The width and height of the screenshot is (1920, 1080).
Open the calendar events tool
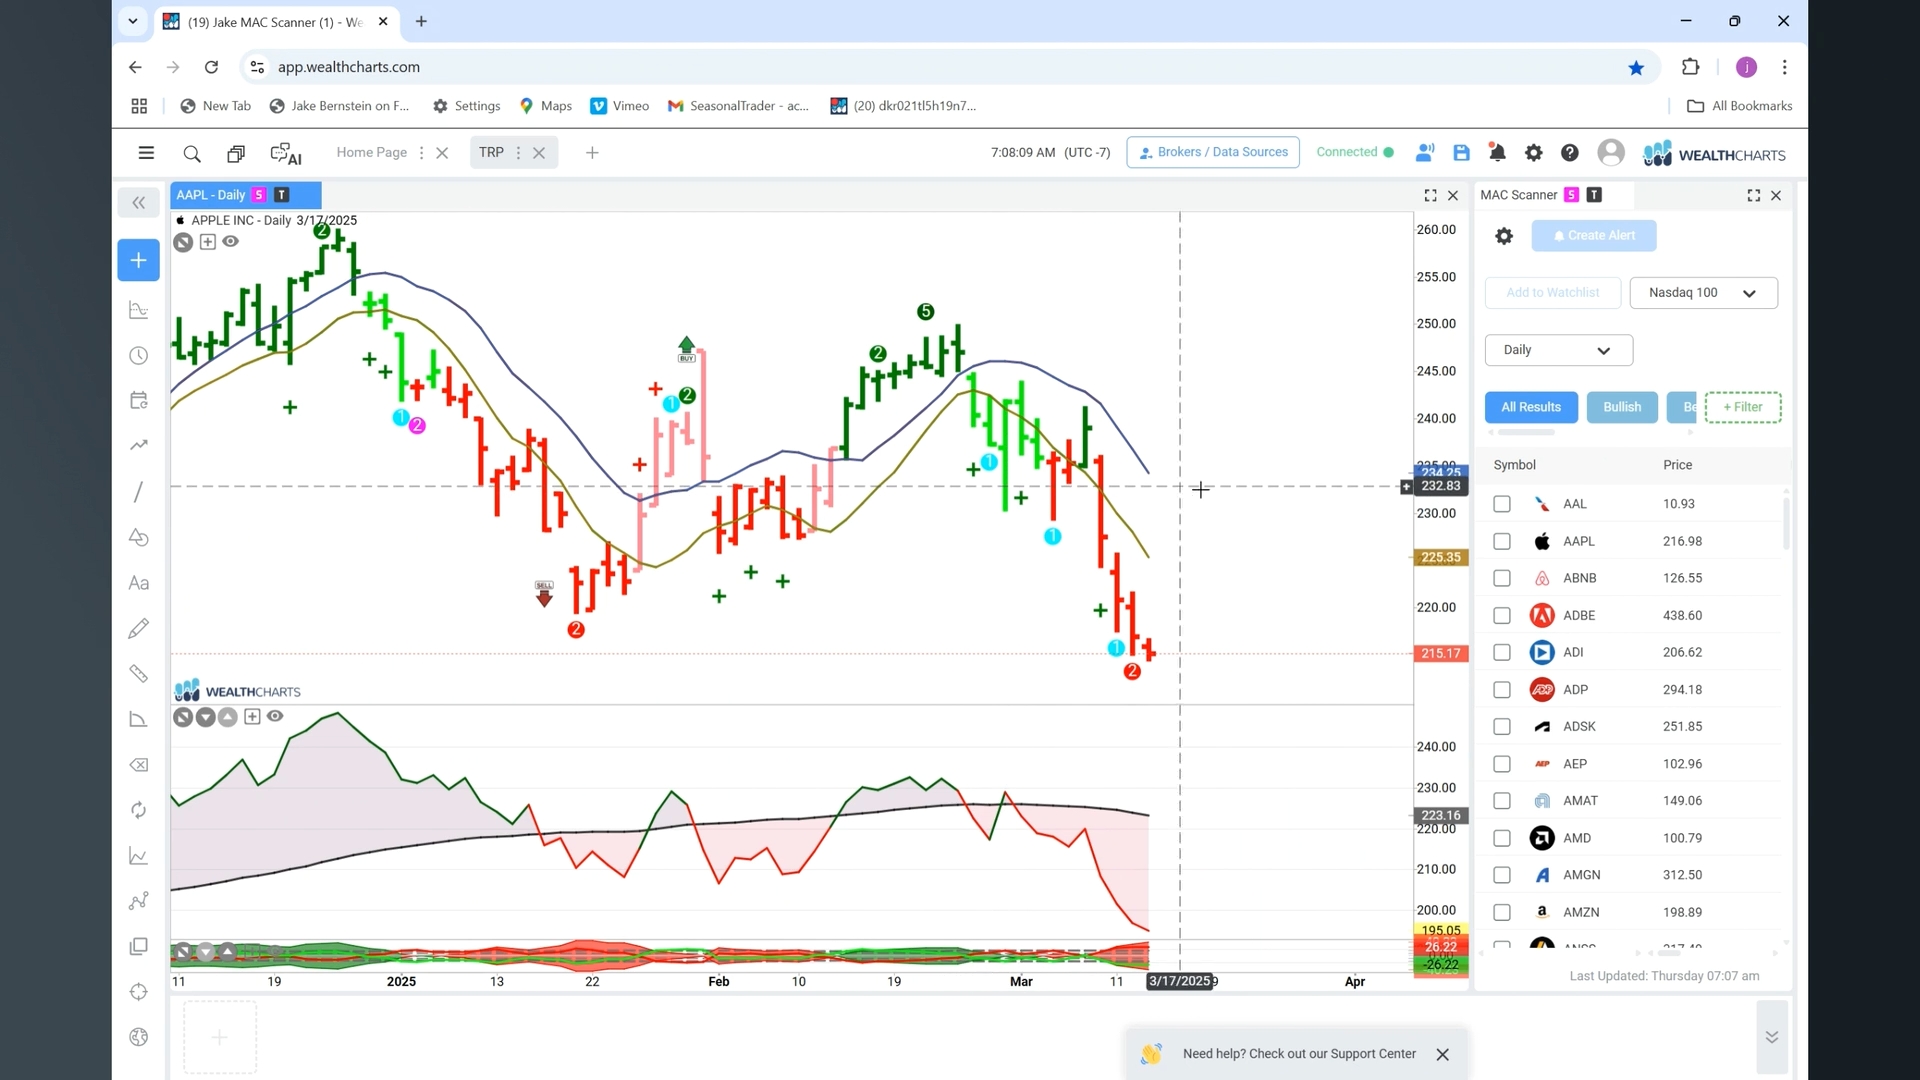click(x=139, y=400)
